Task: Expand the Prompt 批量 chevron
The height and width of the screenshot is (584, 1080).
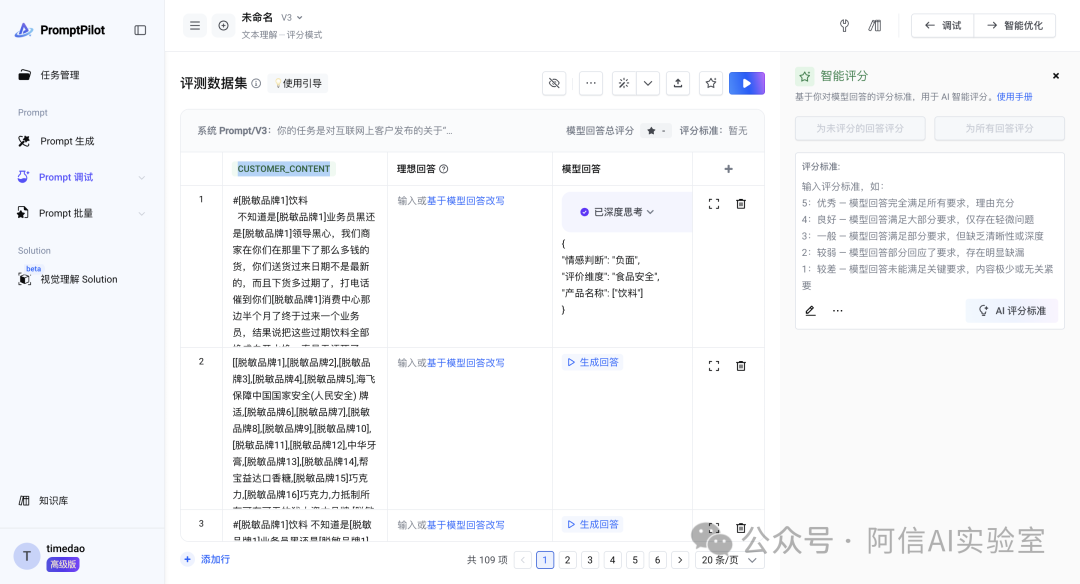Action: 141,213
